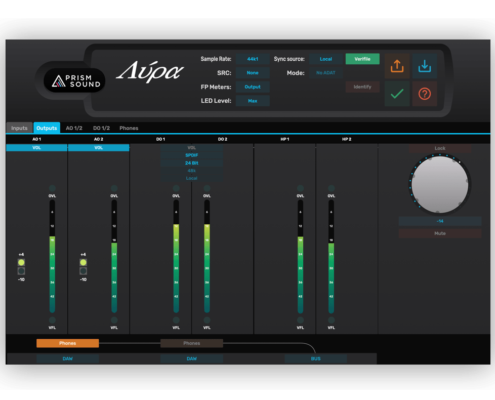Click the Prism Sound logo
The width and height of the screenshot is (495, 400).
74,80
